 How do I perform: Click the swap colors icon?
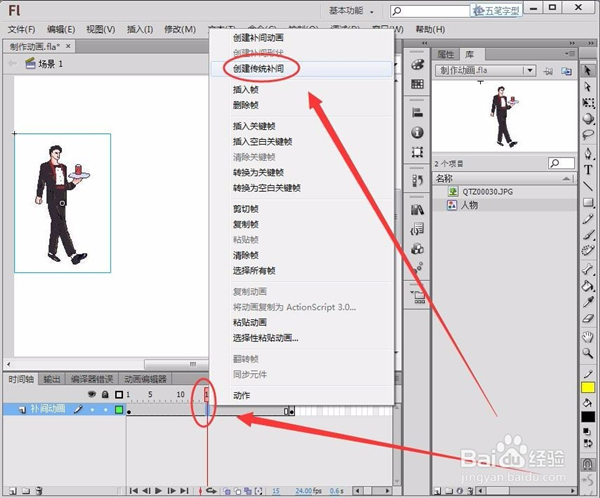pos(587,443)
